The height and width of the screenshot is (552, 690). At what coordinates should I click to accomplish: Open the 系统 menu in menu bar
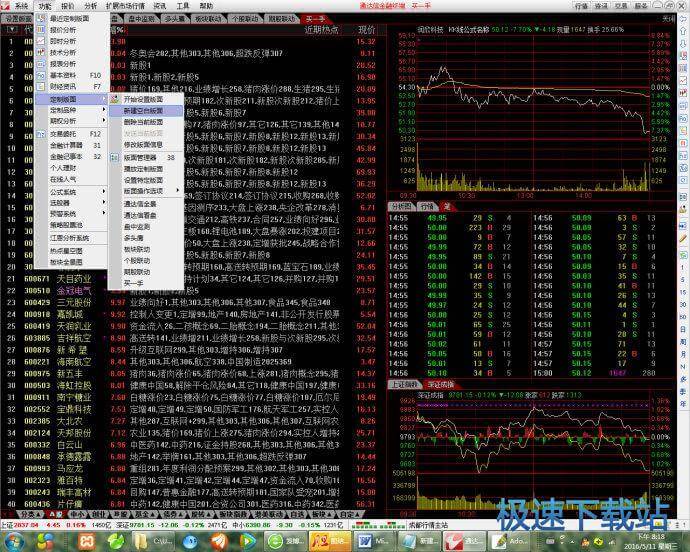pos(21,6)
